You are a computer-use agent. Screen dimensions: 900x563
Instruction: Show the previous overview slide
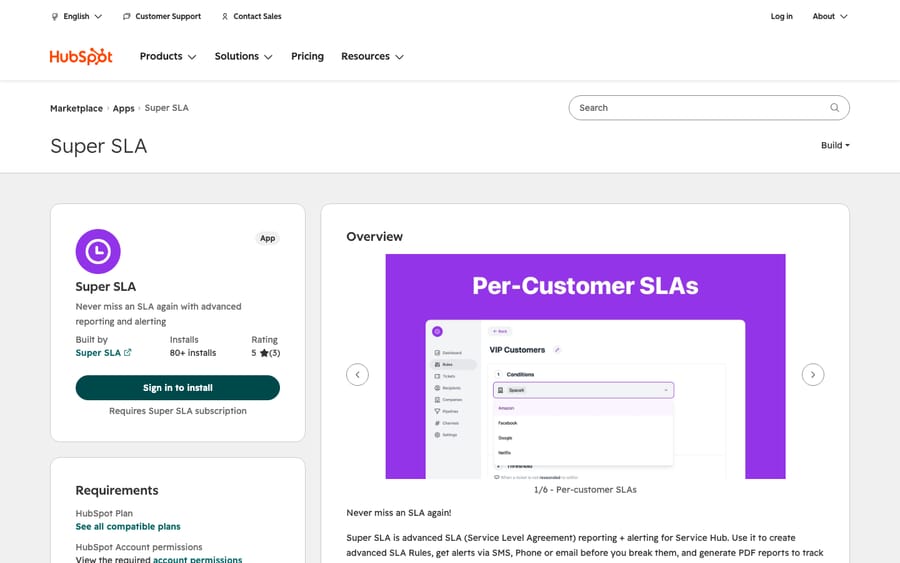(x=357, y=375)
